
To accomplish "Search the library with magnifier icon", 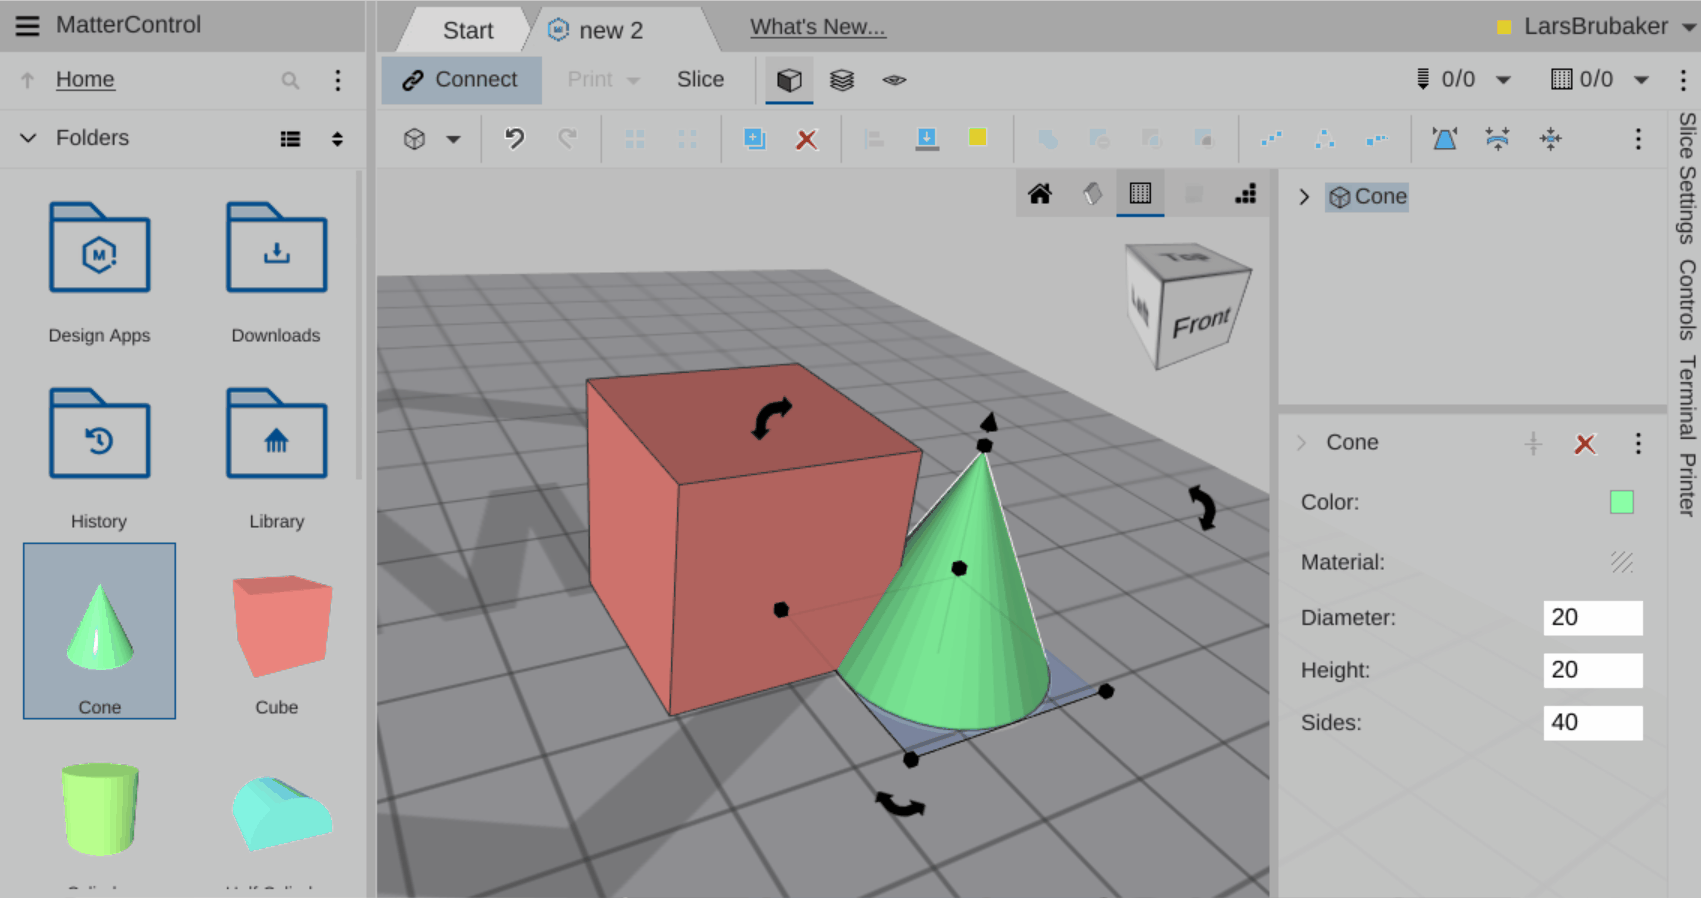I will click(x=290, y=80).
